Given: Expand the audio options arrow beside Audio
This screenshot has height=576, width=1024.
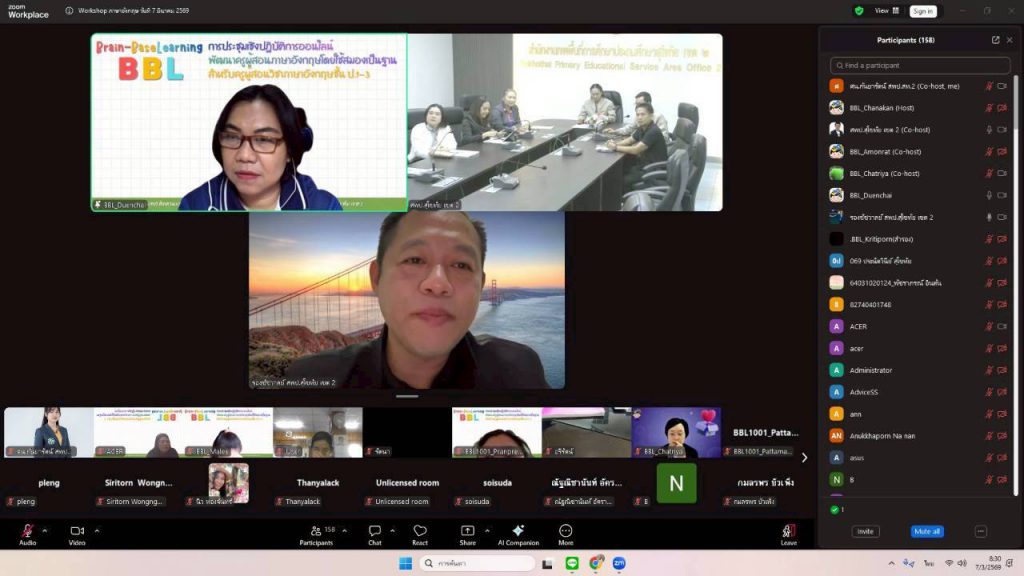Looking at the screenshot, I should [47, 530].
